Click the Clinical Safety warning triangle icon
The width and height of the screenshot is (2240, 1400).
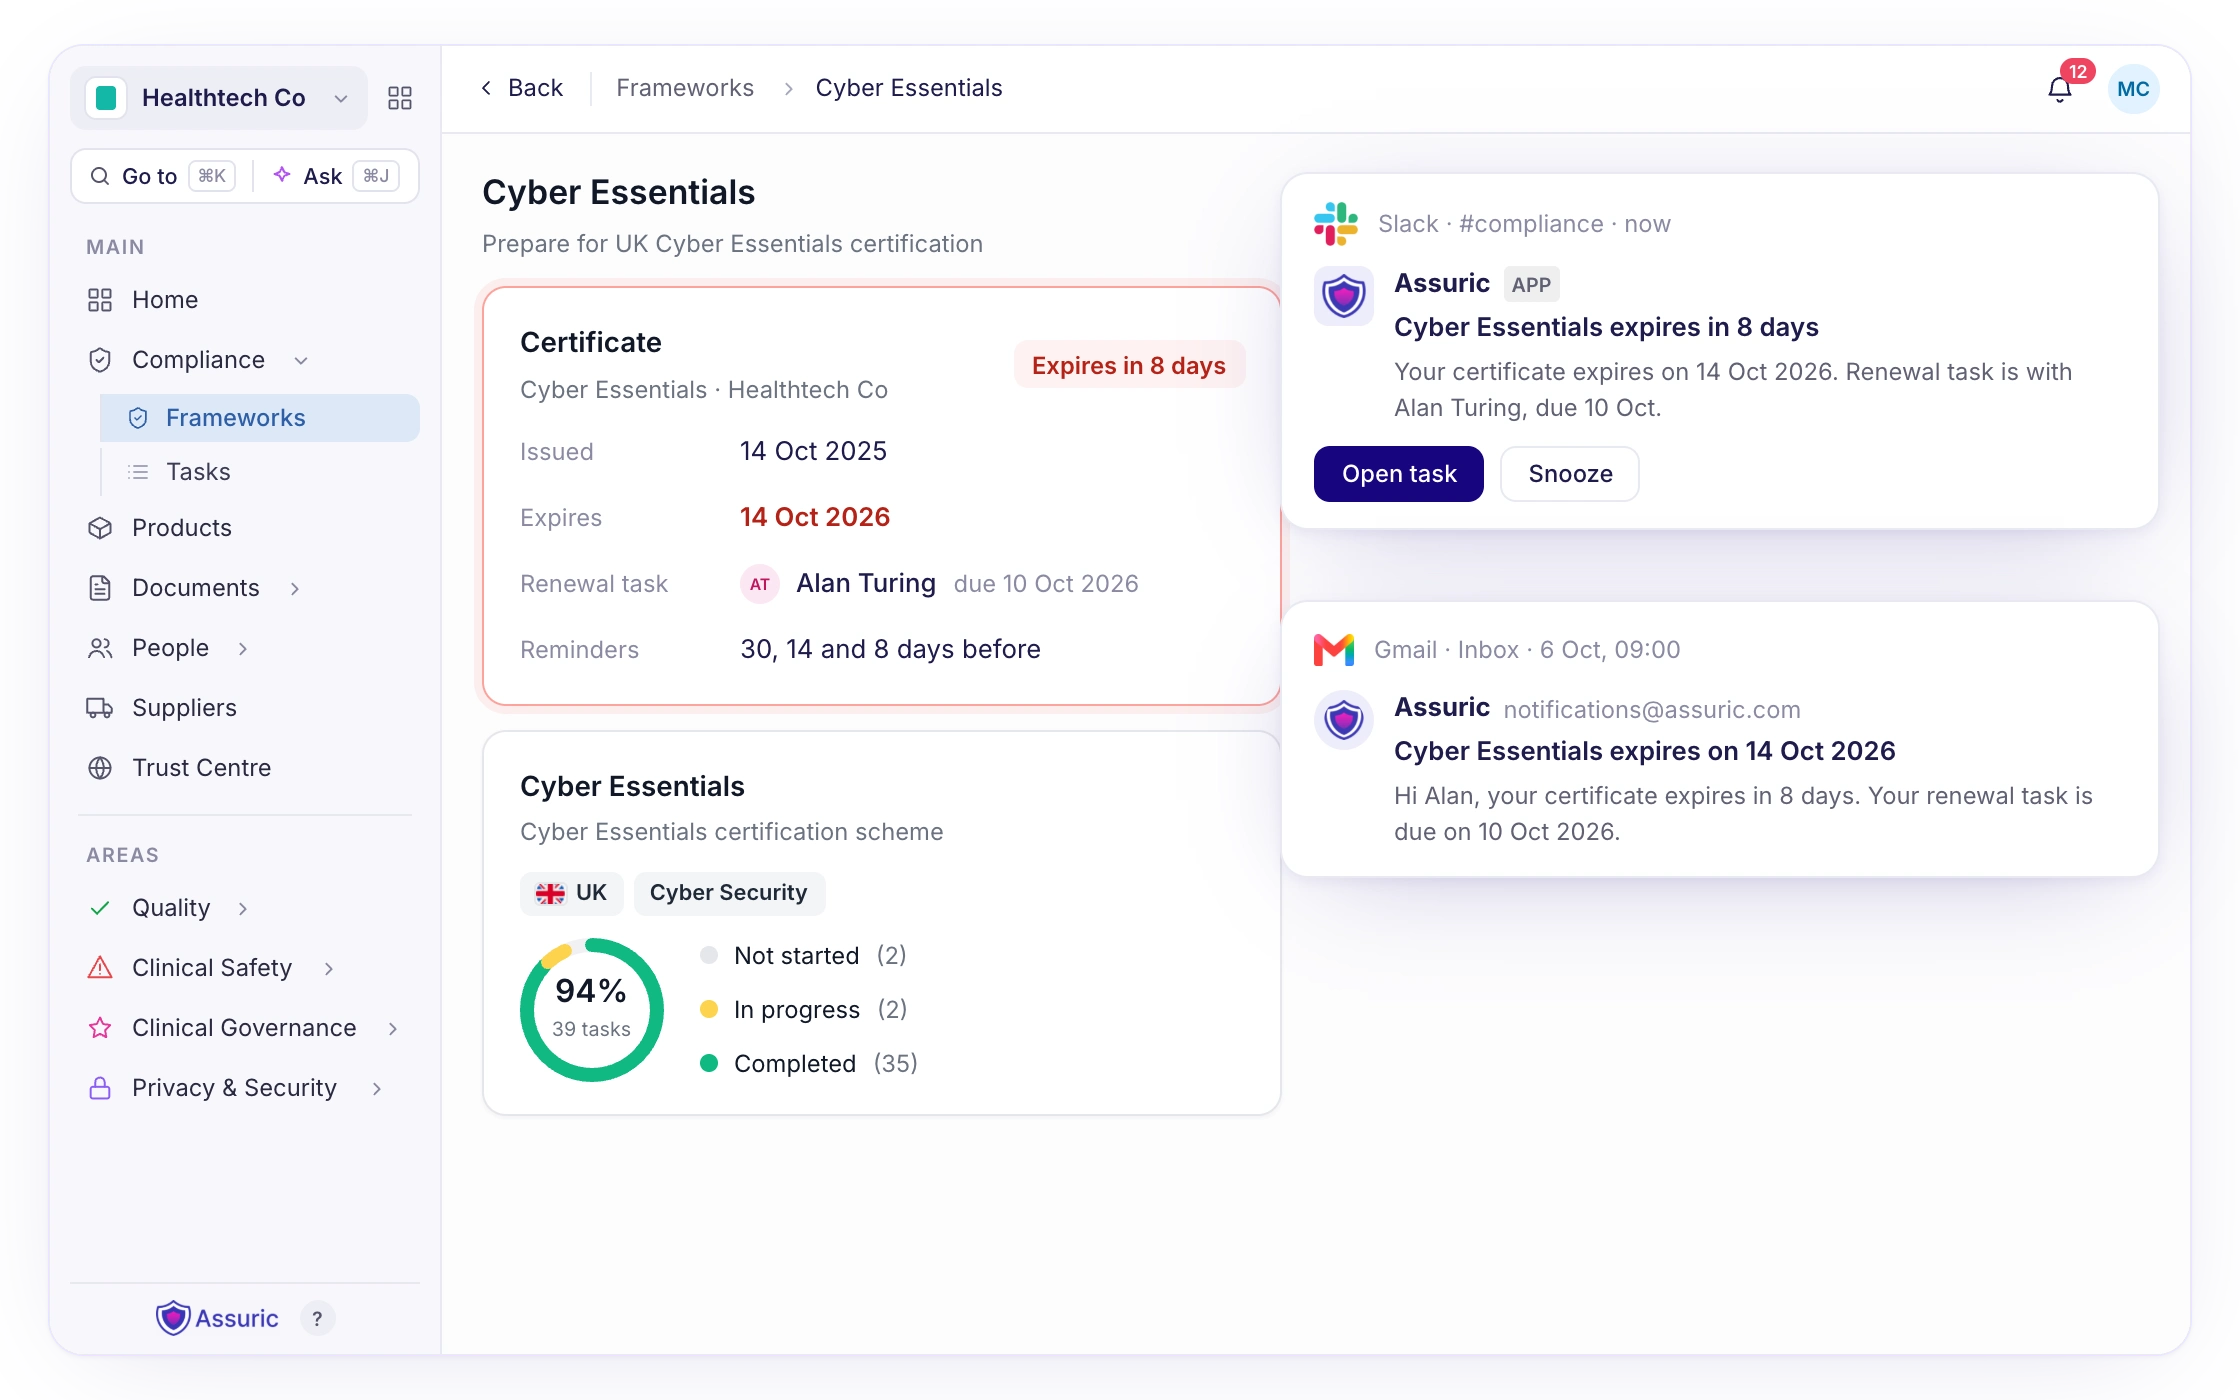click(100, 968)
